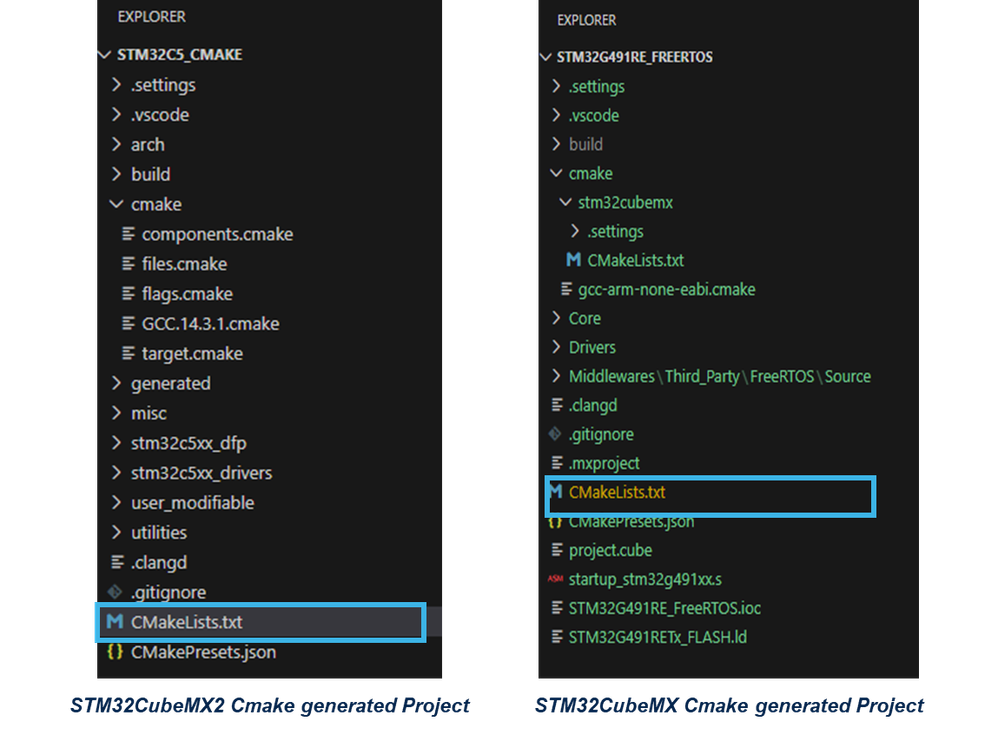Open CMakeLists.txt under stm32cubemx
998x729 pixels.
635,260
